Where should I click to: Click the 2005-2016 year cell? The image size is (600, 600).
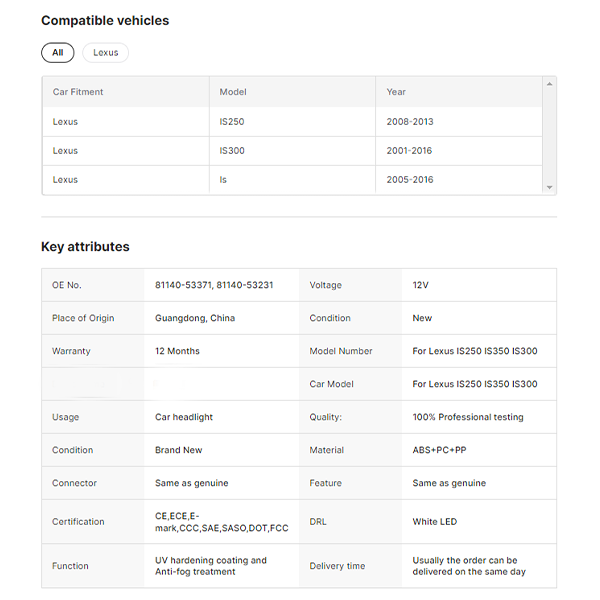pos(410,180)
